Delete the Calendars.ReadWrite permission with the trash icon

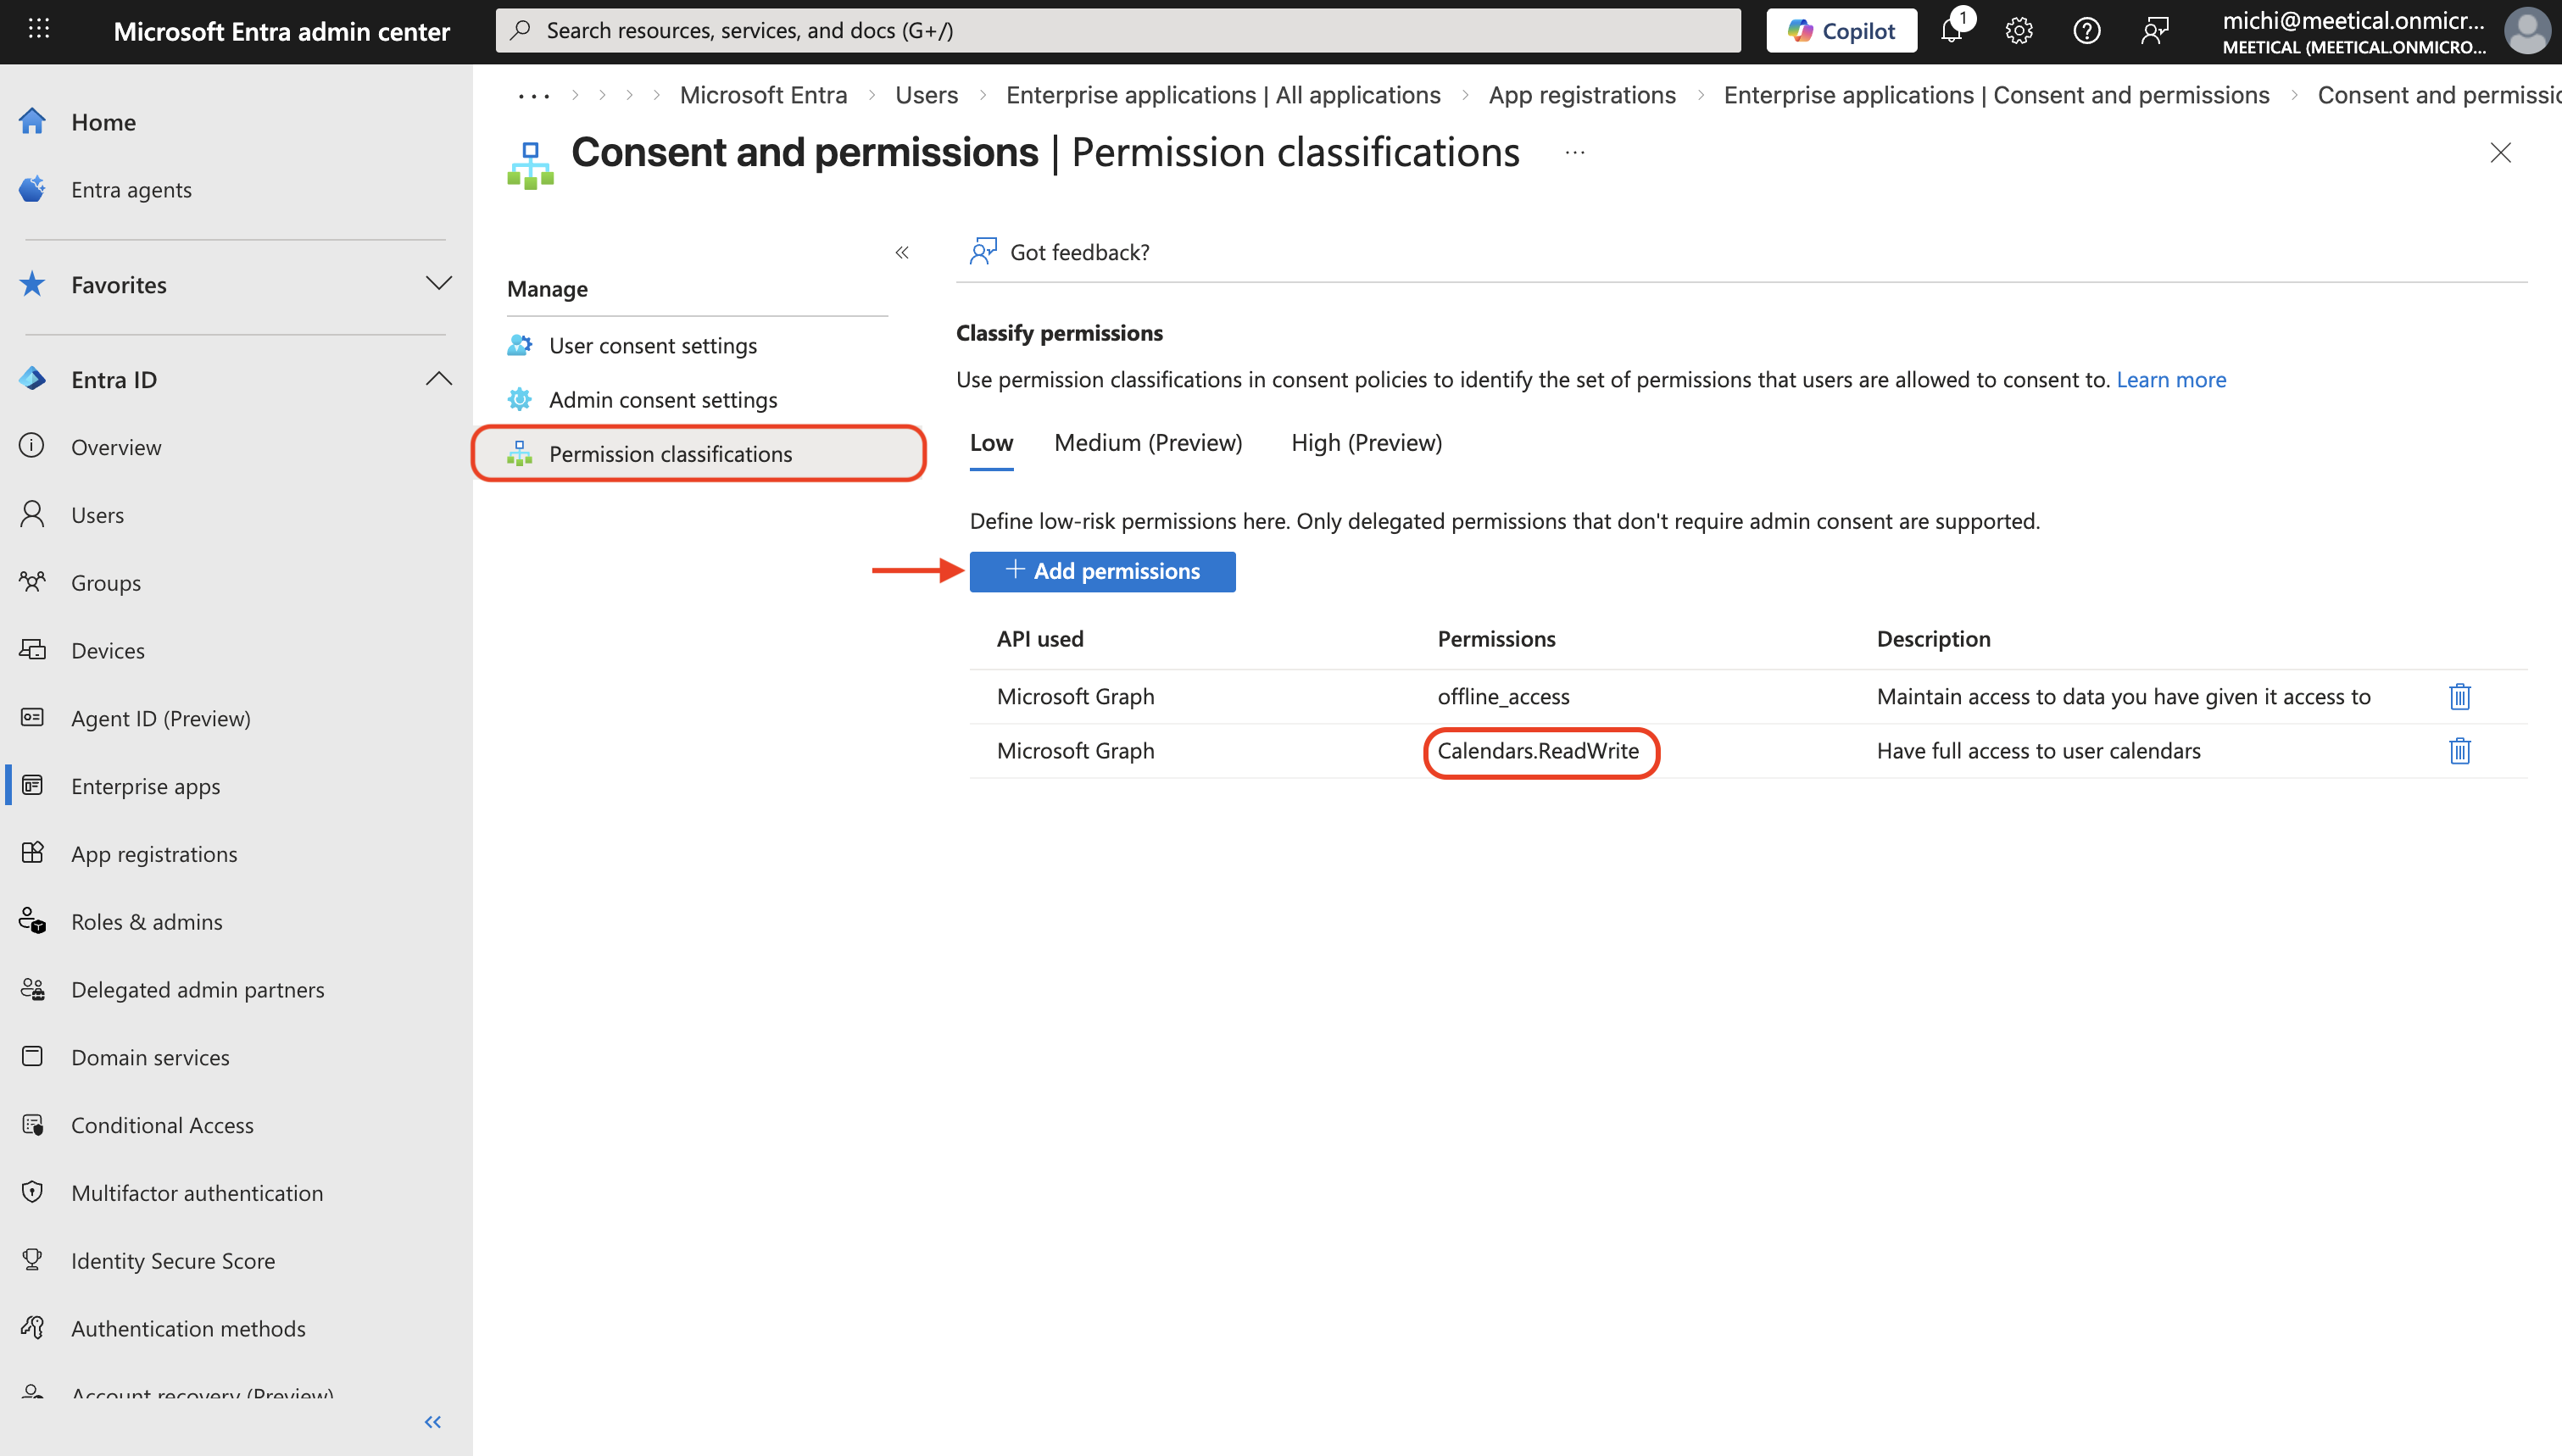click(2459, 750)
